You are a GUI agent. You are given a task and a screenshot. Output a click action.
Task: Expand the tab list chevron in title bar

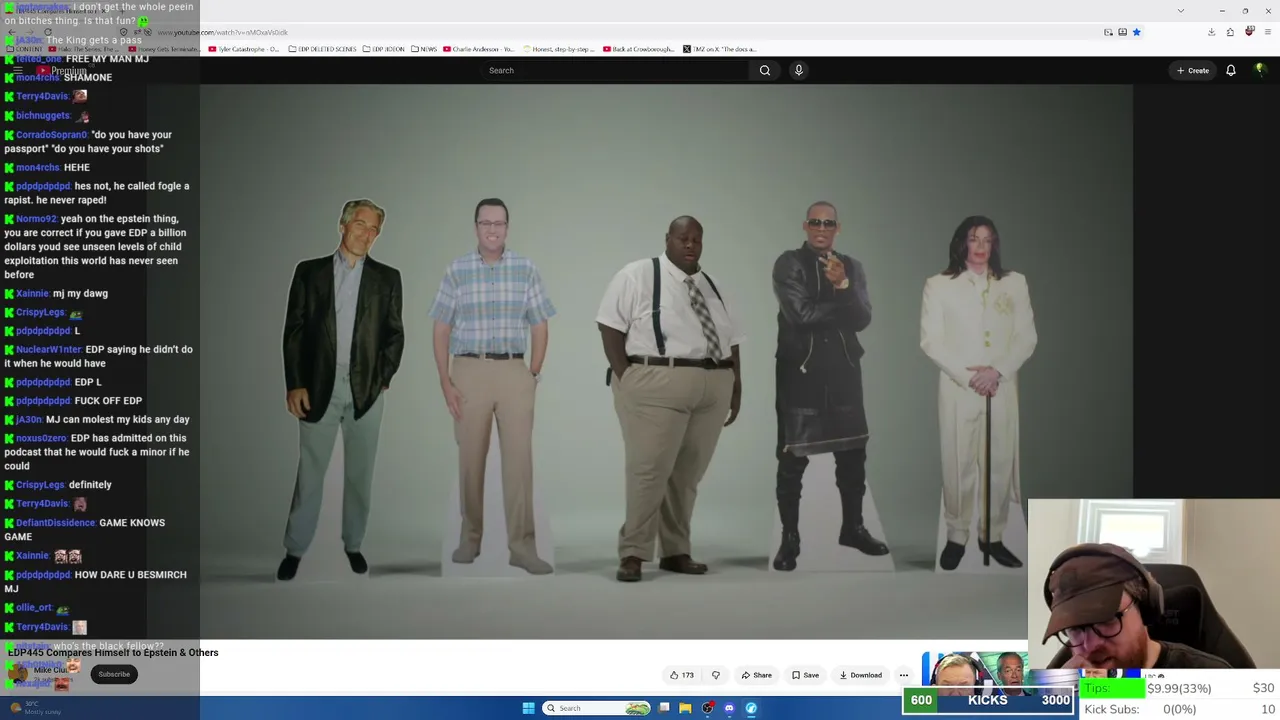1181,11
